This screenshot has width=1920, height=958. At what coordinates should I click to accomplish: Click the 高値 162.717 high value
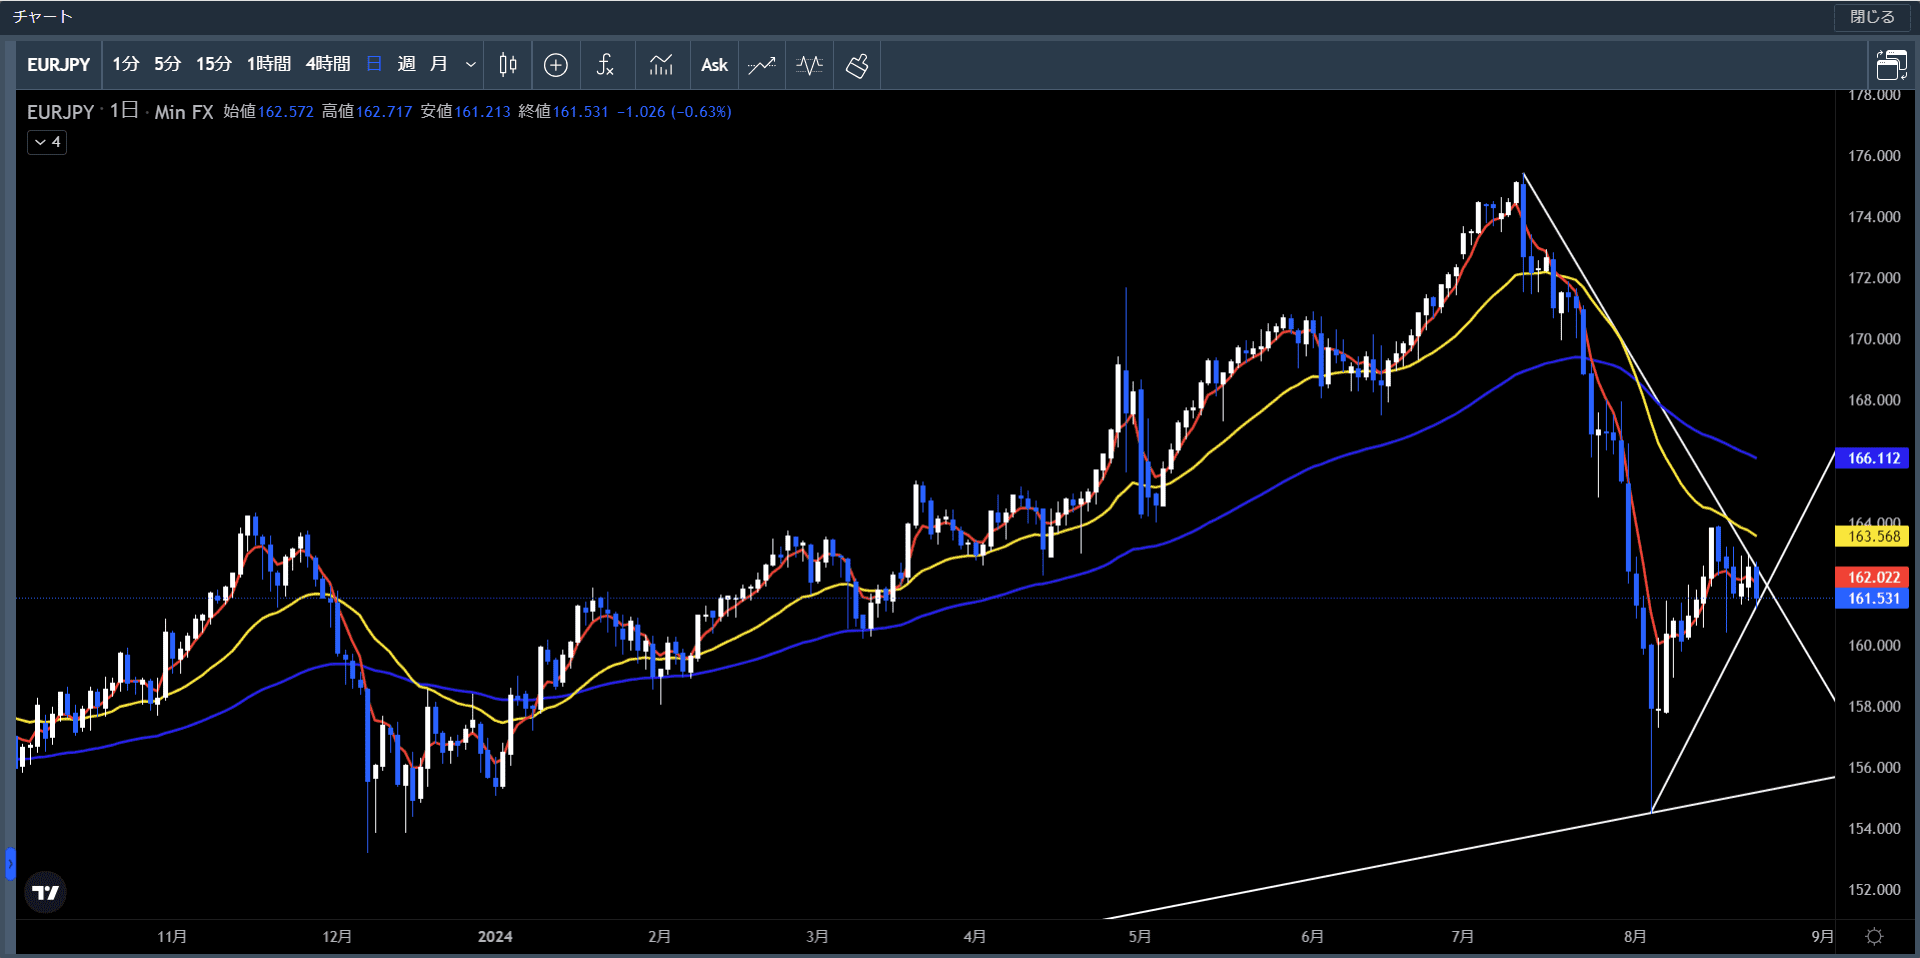pyautogui.click(x=367, y=112)
